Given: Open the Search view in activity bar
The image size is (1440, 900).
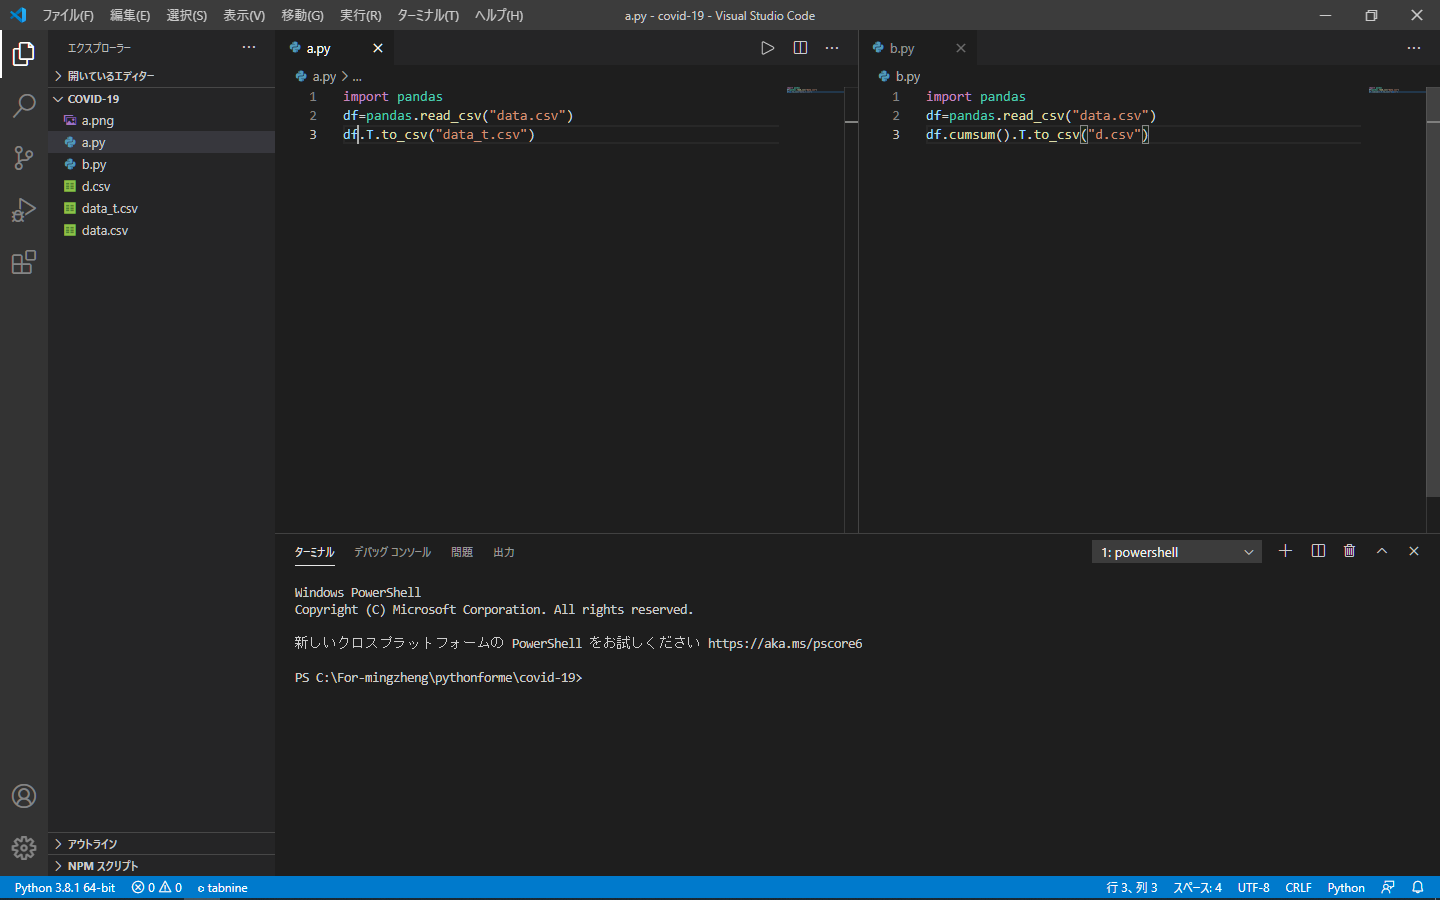Looking at the screenshot, I should point(24,106).
